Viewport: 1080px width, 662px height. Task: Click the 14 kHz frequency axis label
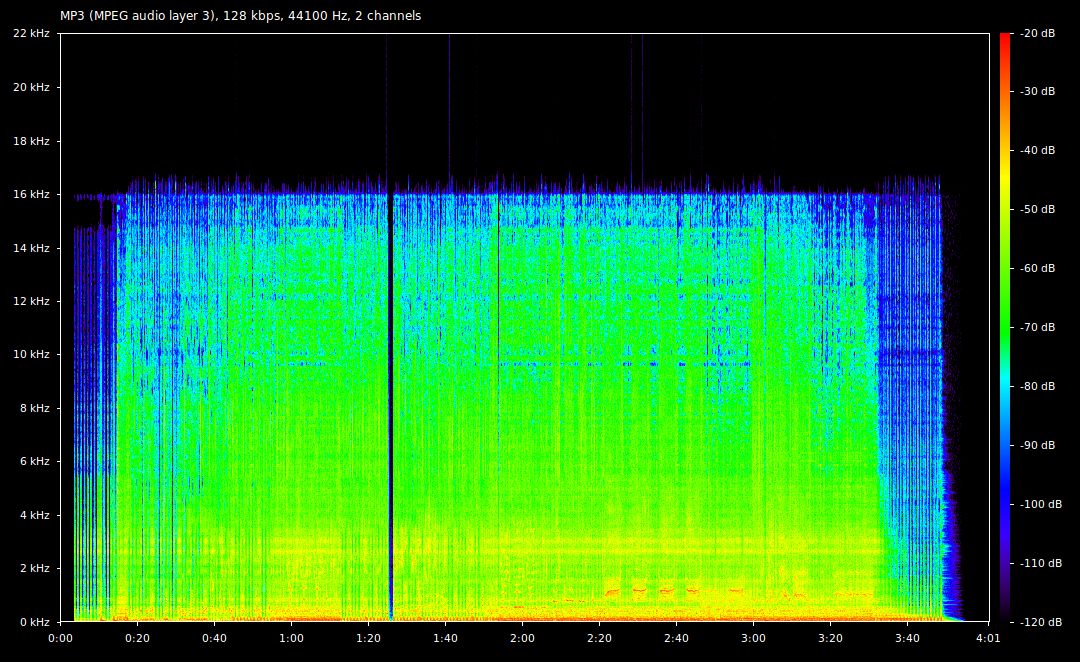tap(32, 248)
